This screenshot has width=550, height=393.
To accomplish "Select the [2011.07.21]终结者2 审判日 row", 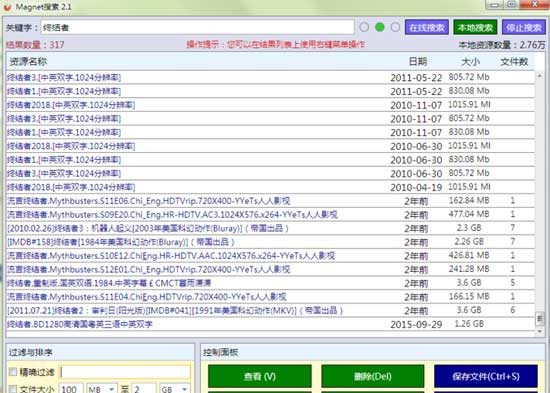I will 270,310.
